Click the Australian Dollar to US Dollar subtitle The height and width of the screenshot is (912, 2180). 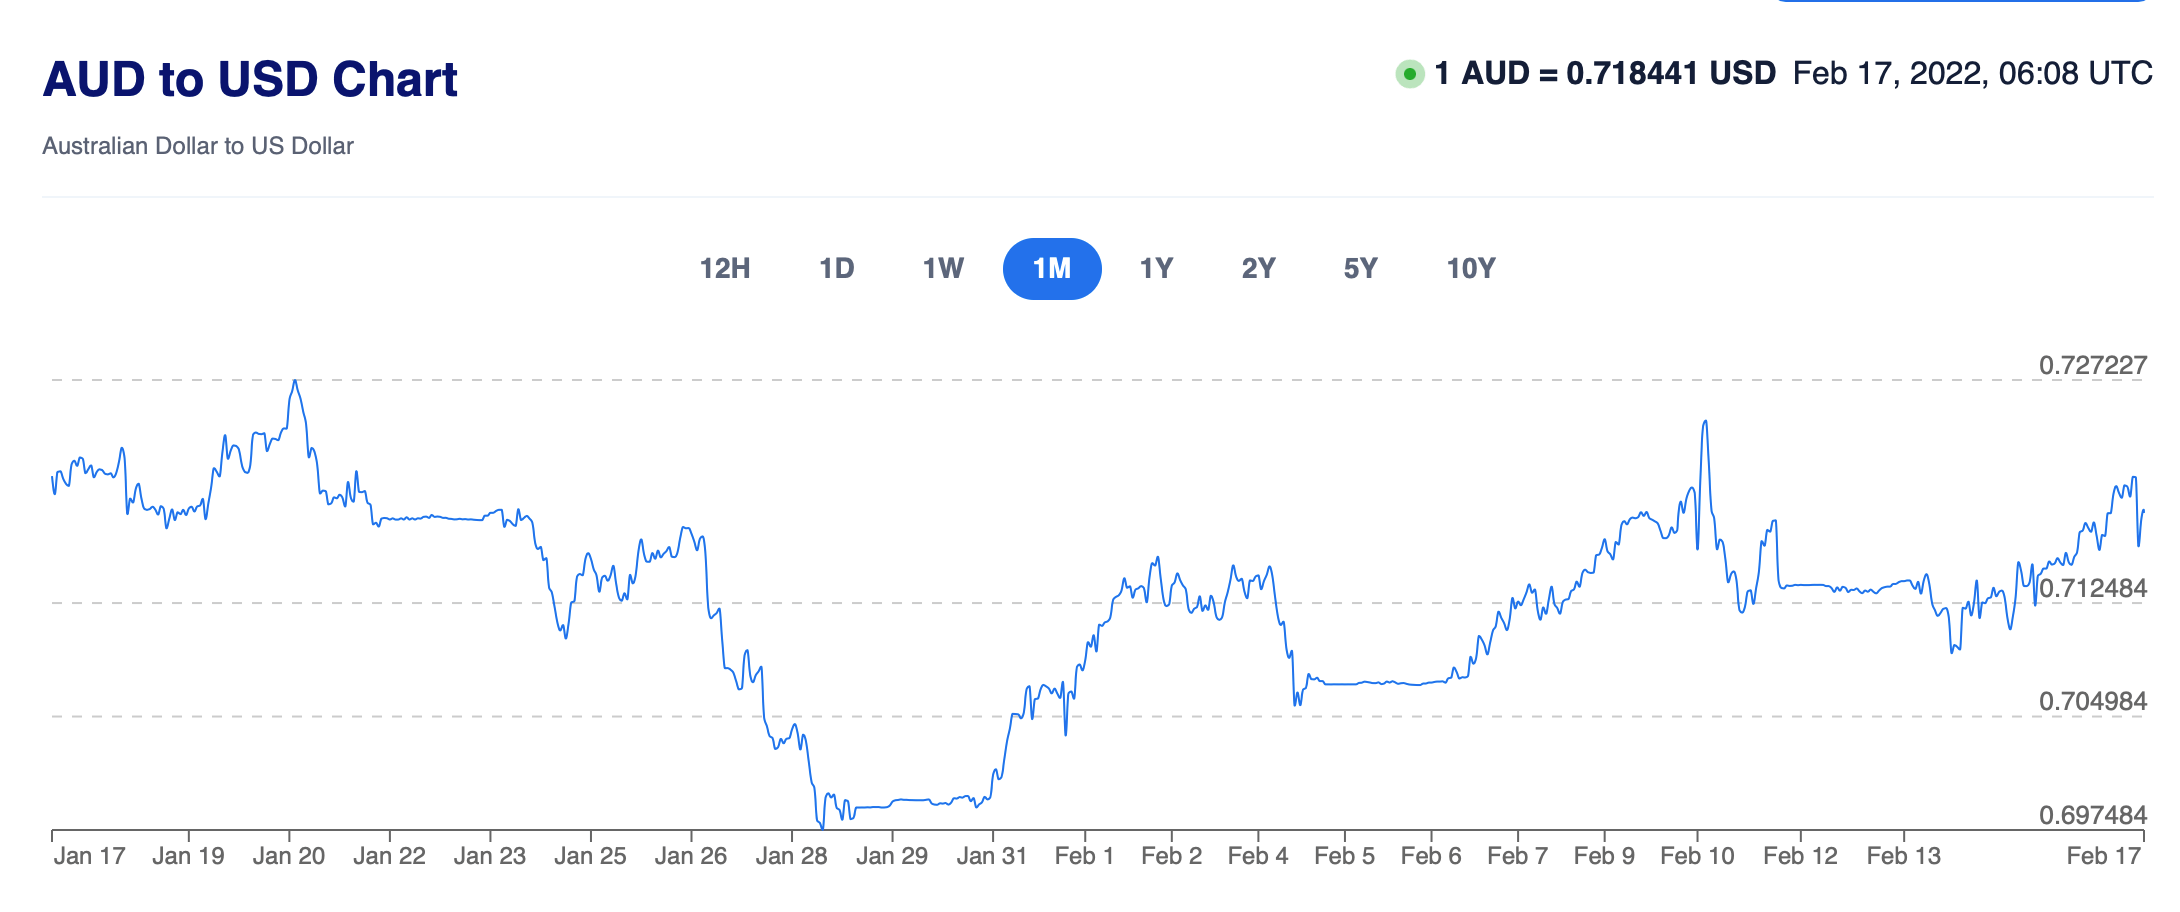pyautogui.click(x=198, y=146)
